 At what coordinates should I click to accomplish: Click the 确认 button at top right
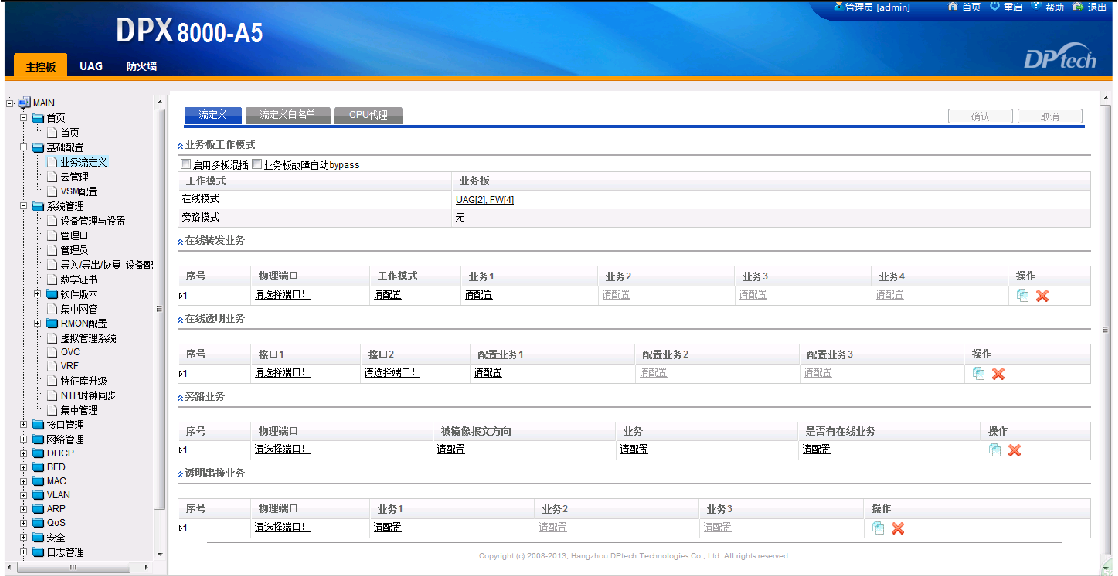pos(980,115)
